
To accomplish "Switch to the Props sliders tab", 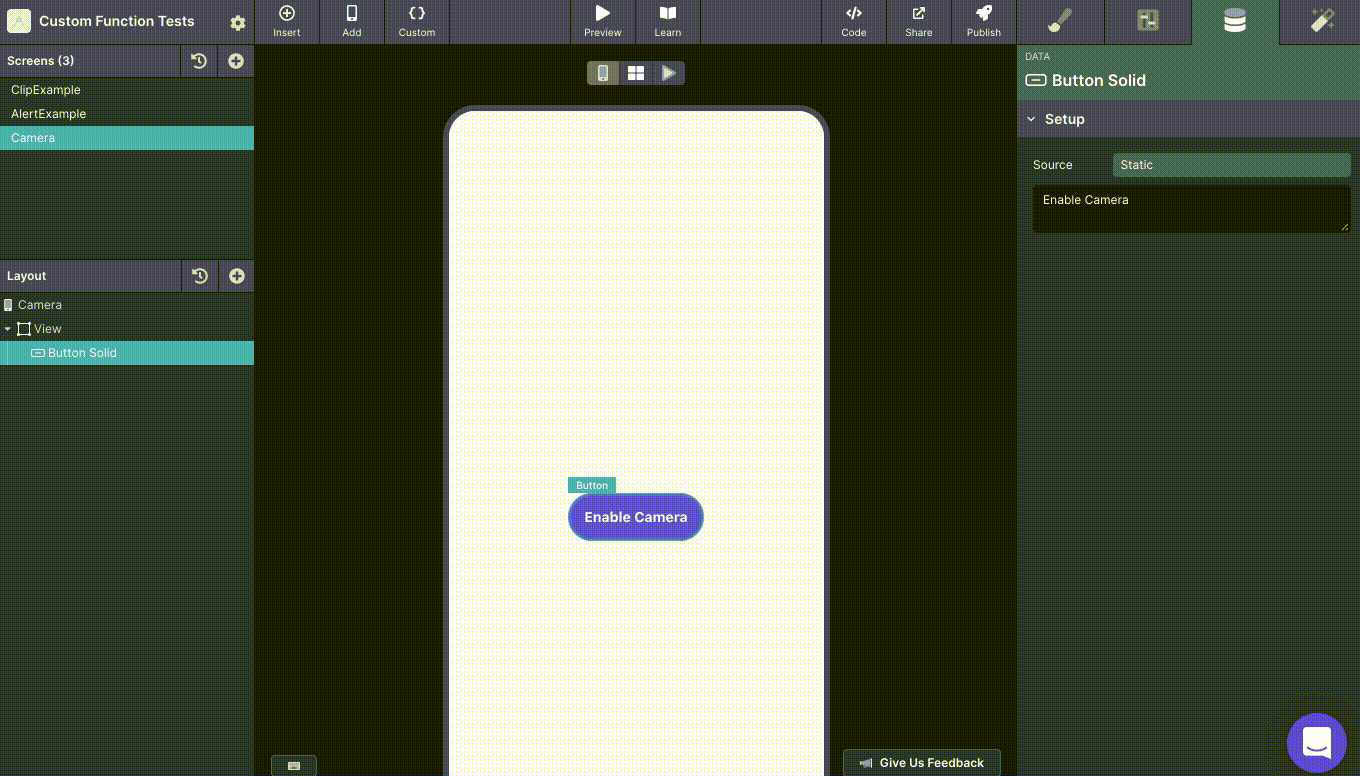I will [1148, 21].
